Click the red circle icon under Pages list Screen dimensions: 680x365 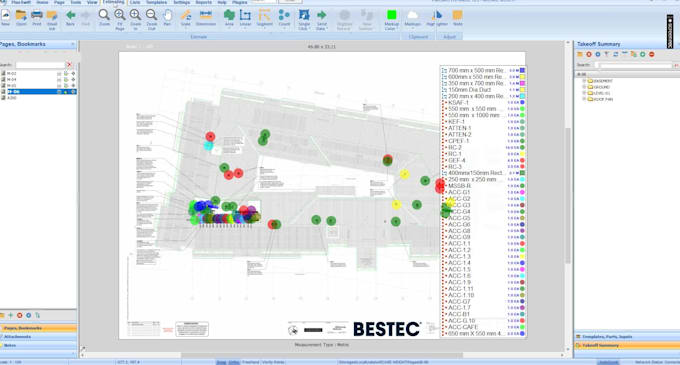[20, 315]
